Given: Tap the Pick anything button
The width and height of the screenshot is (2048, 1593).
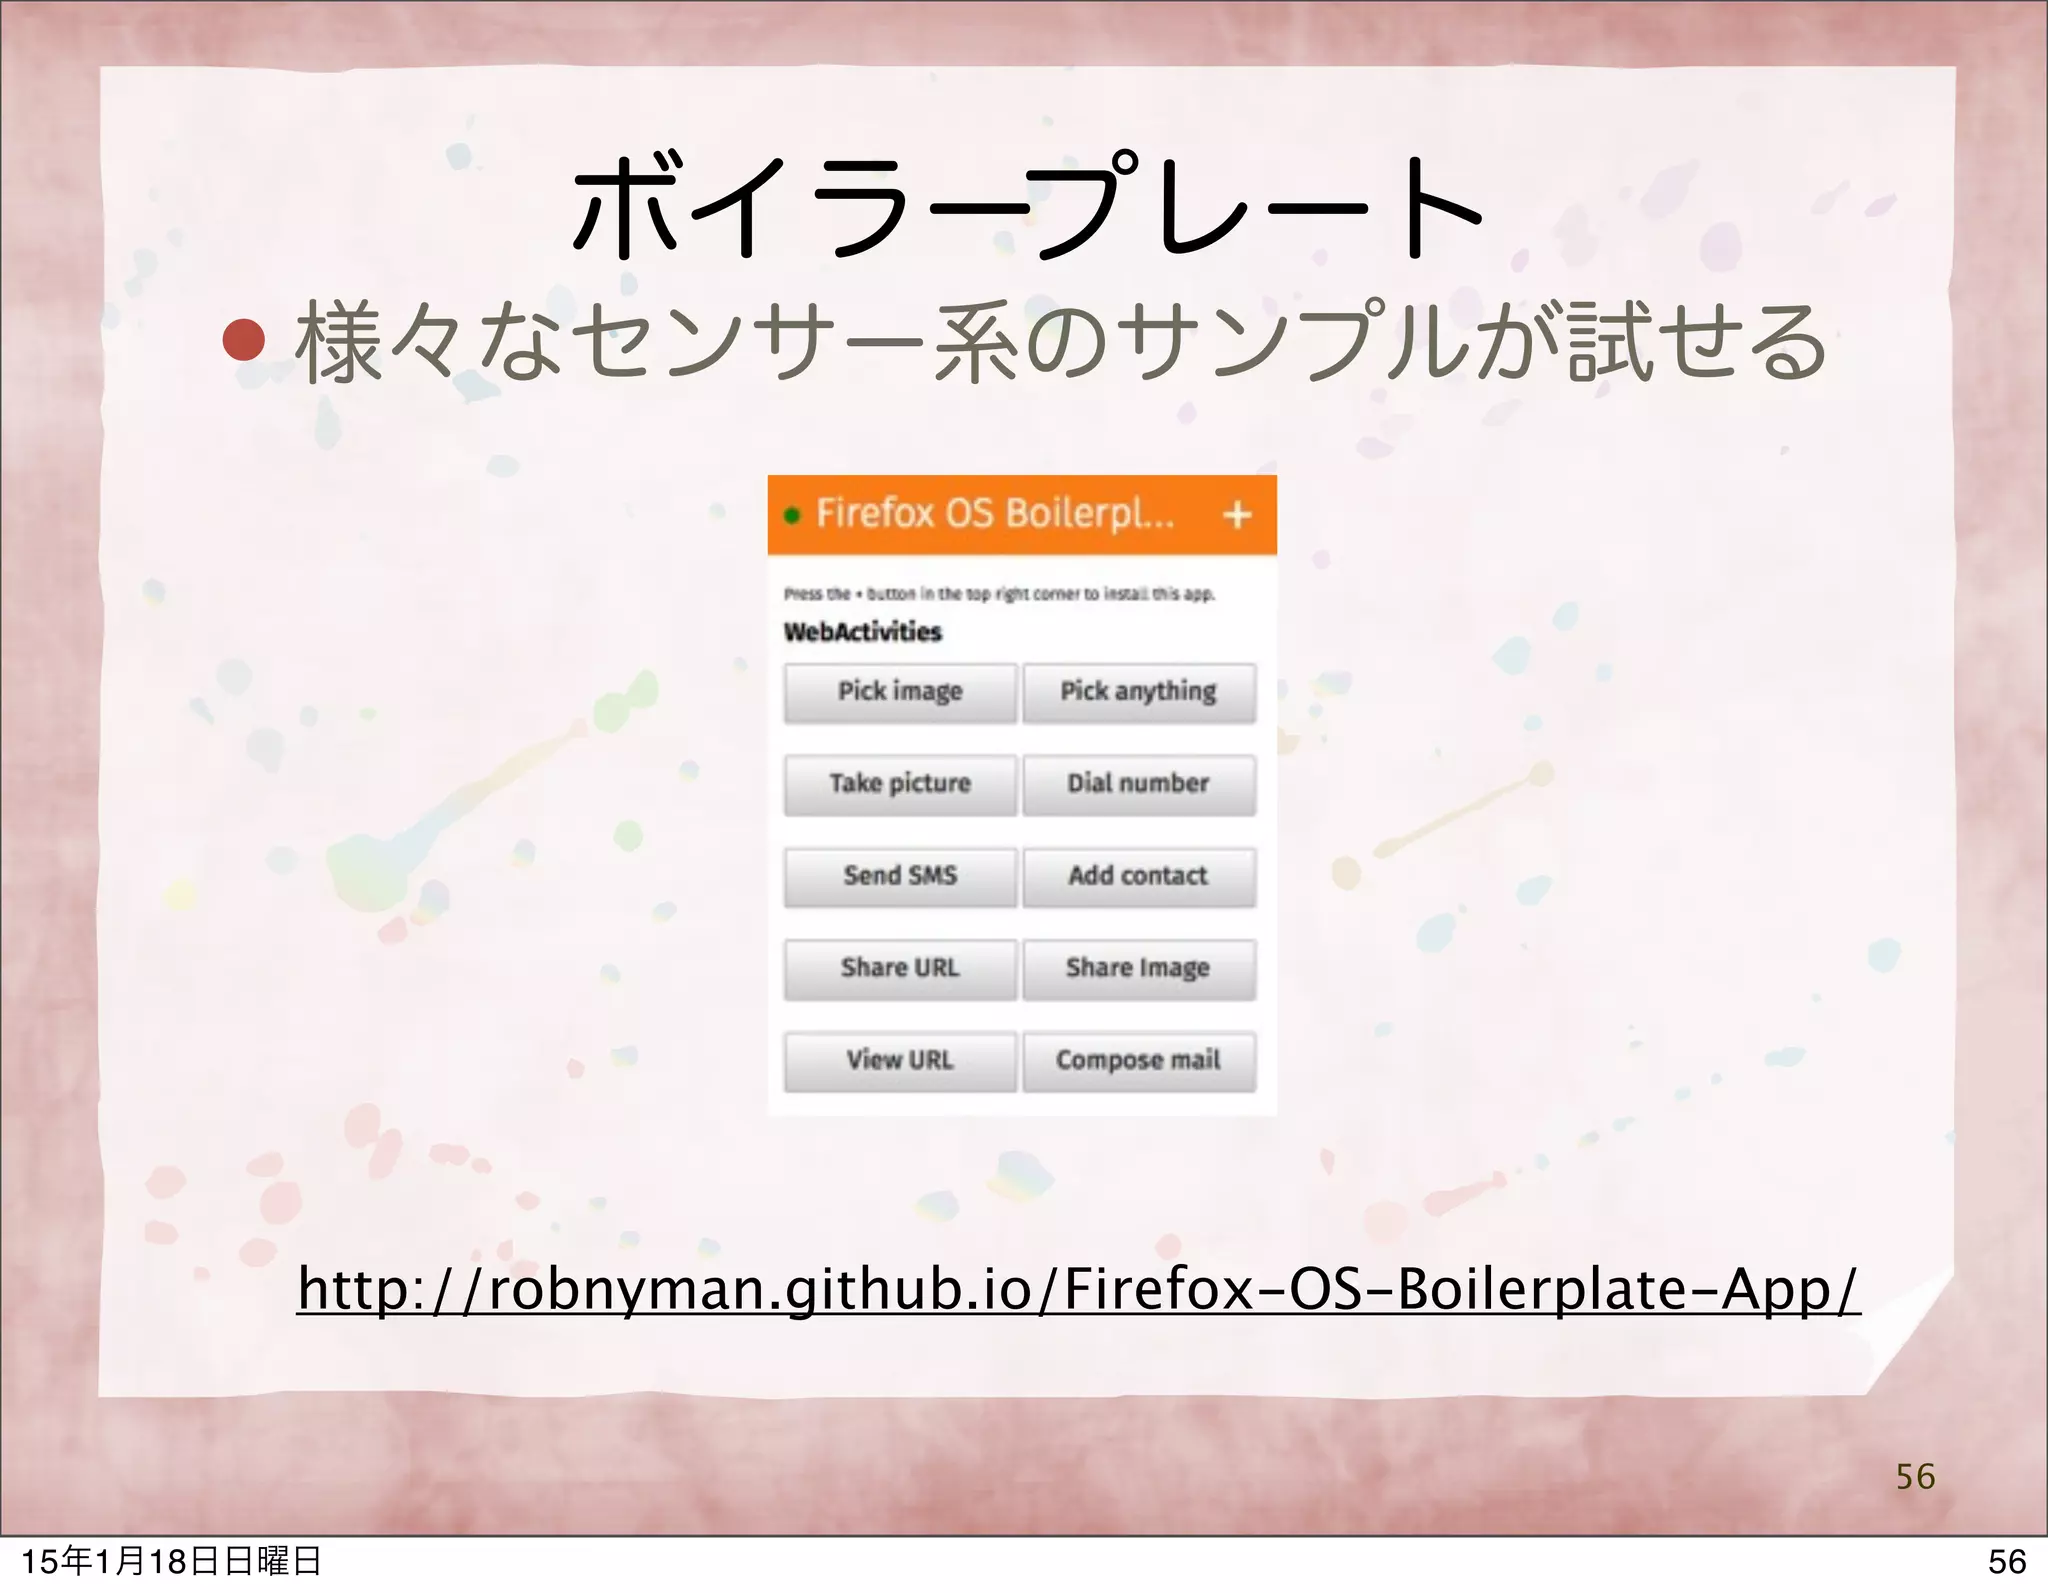Looking at the screenshot, I should 1138,692.
